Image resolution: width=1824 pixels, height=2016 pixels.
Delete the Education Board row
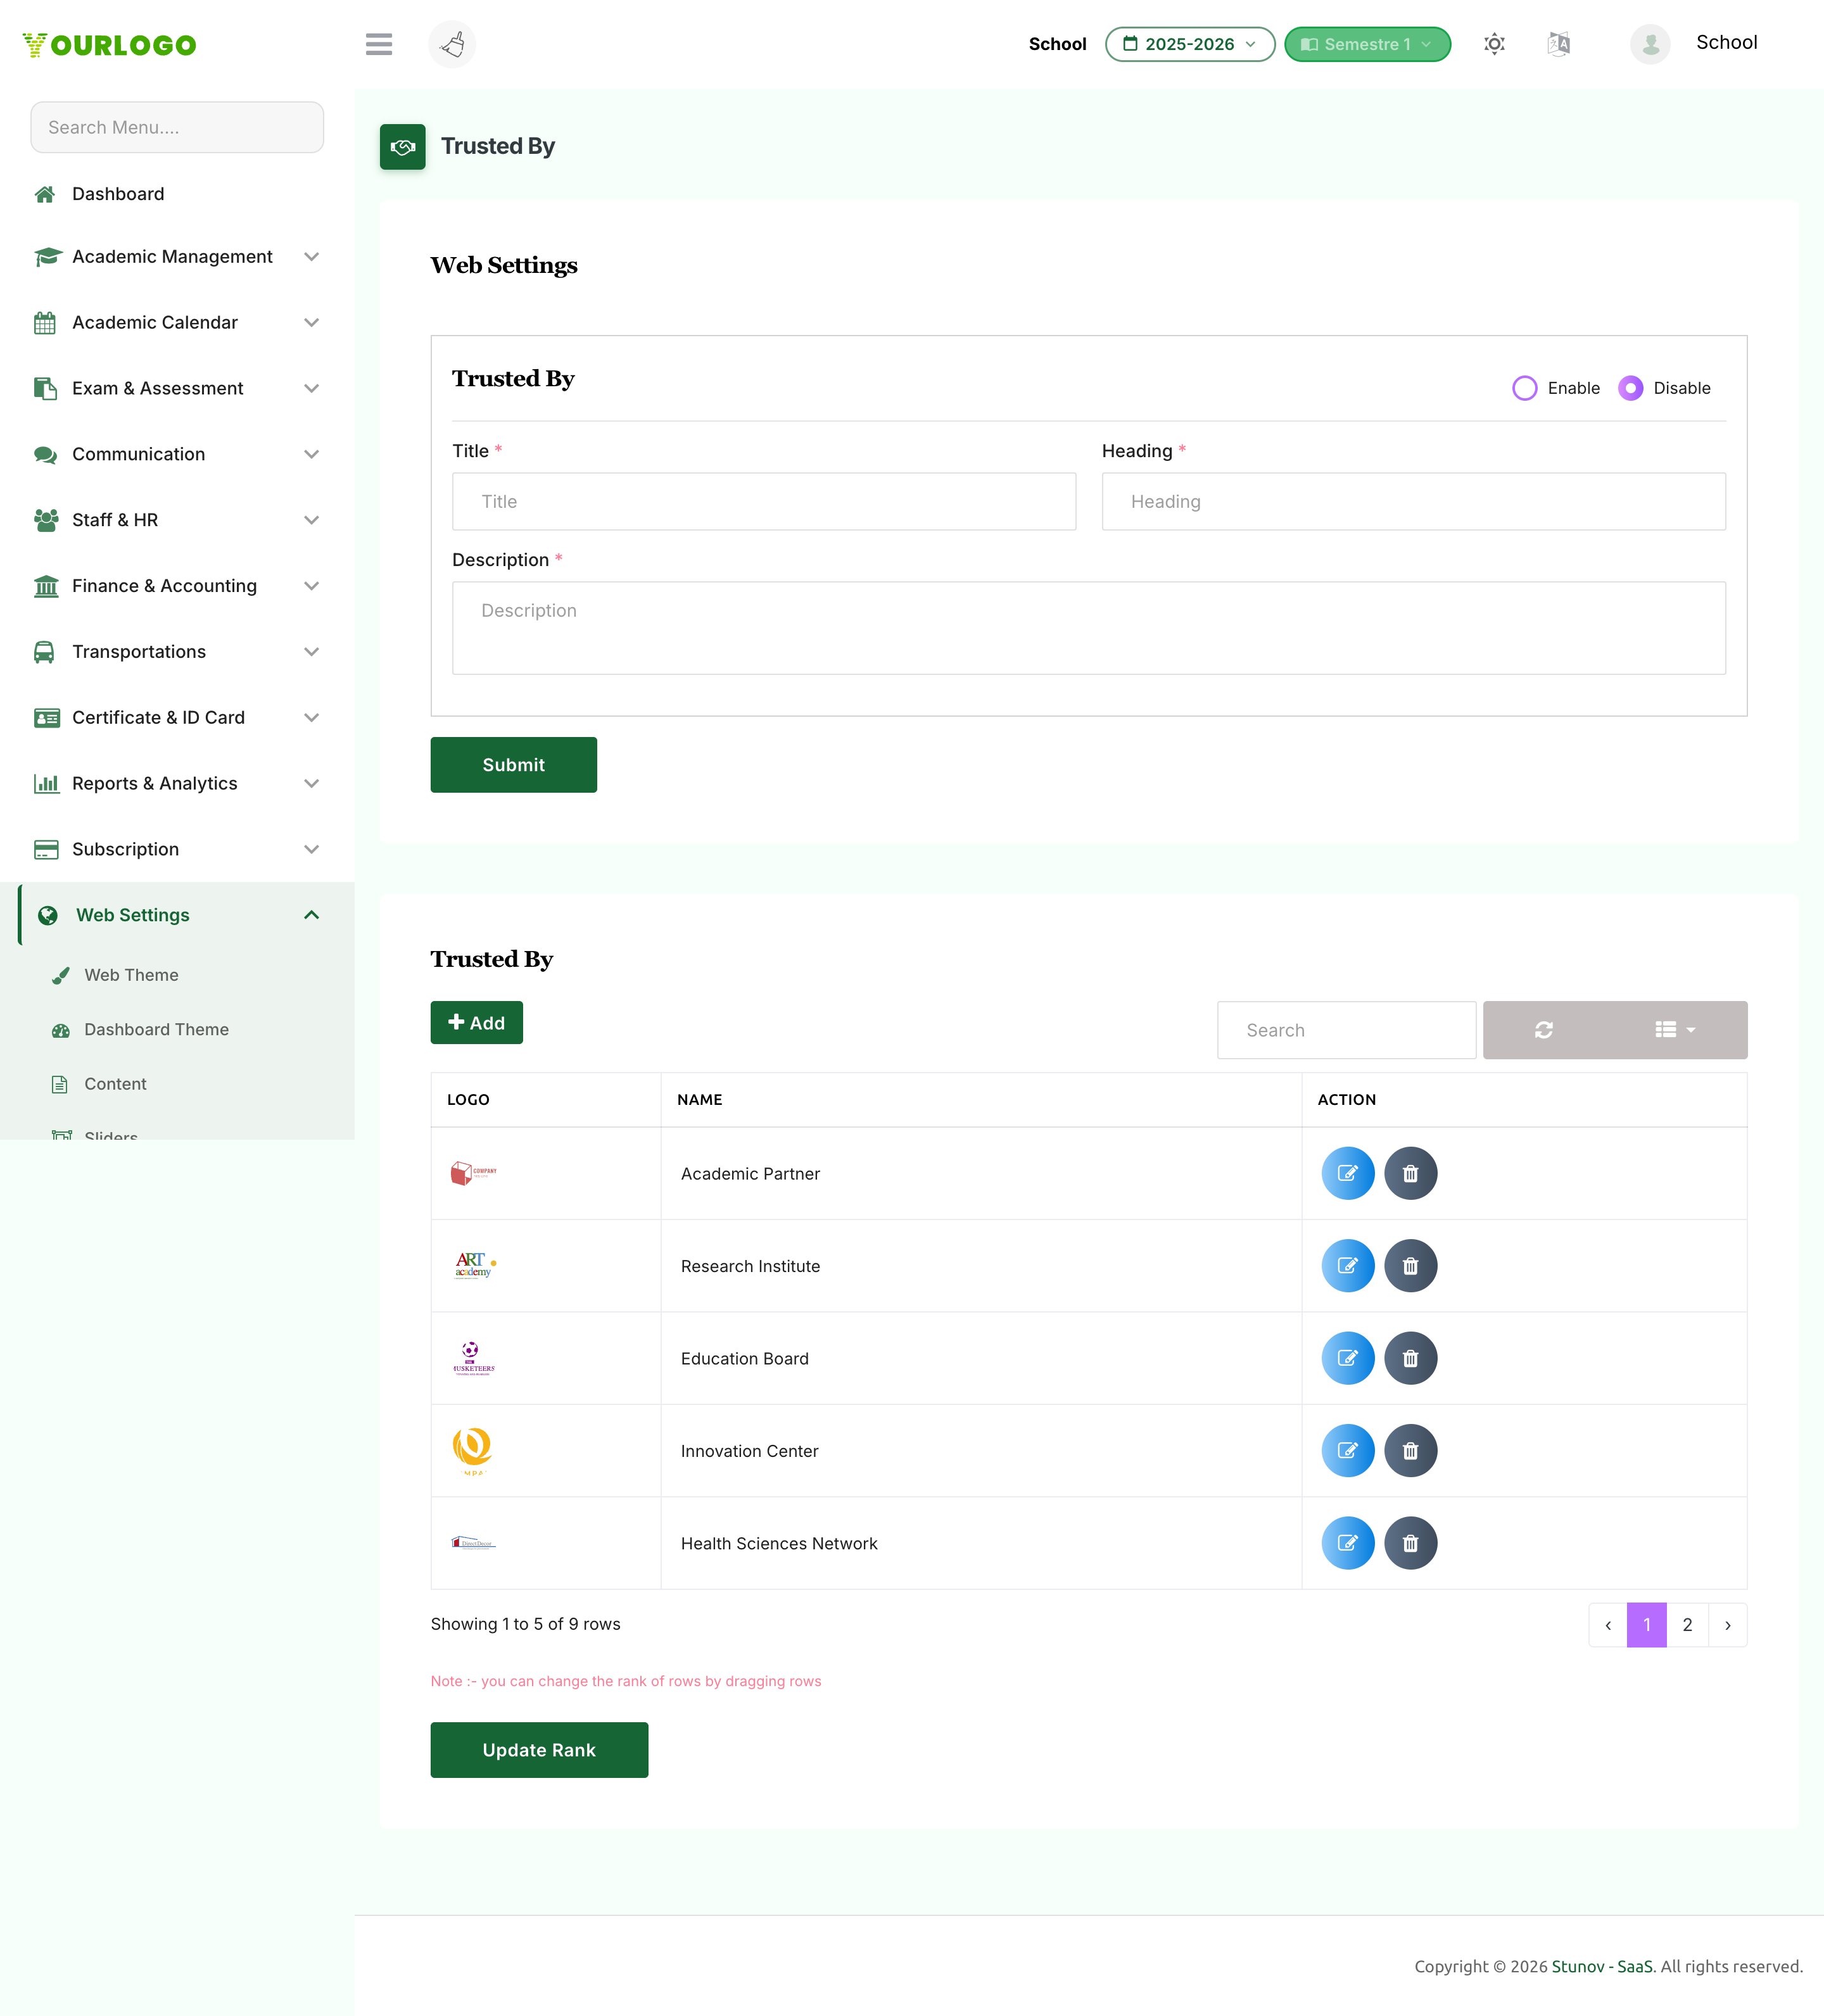coord(1411,1358)
